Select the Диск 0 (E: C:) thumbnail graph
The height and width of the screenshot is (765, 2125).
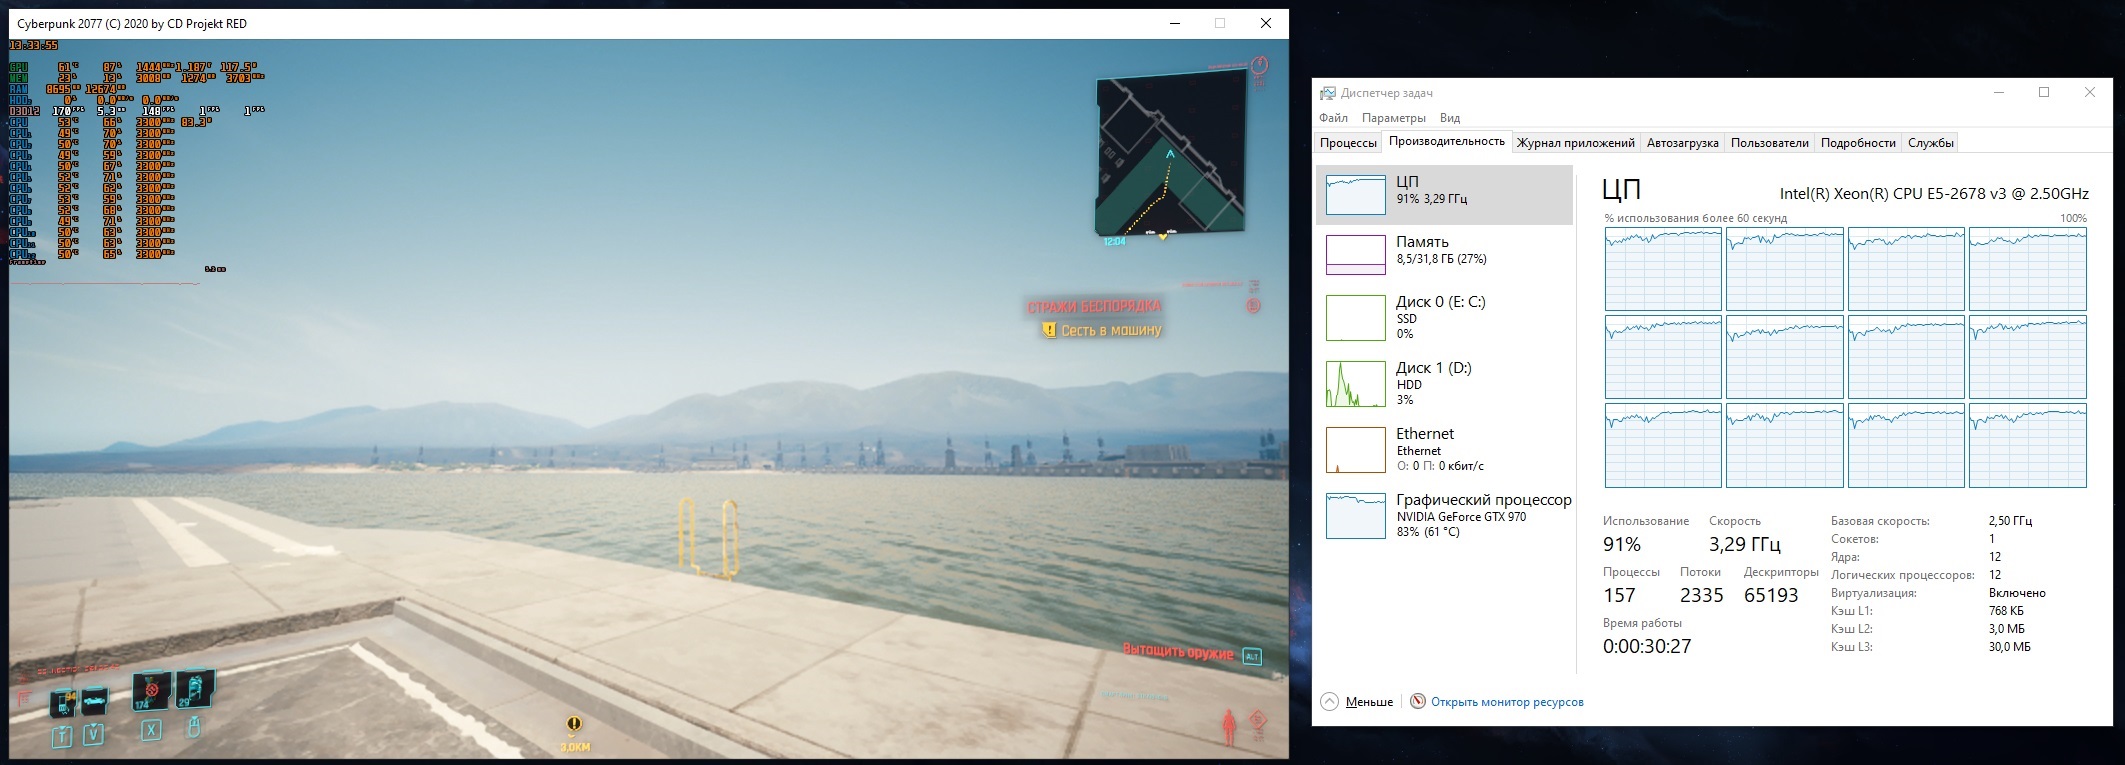click(x=1355, y=318)
